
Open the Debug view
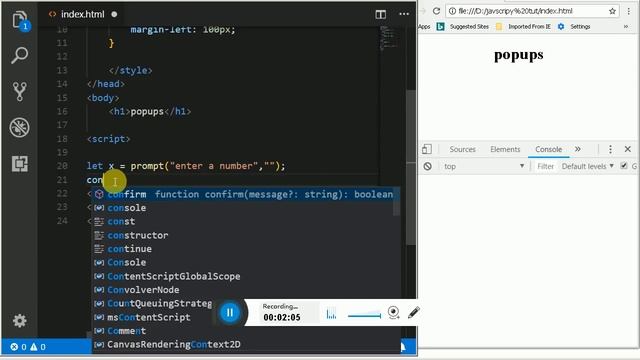20,127
